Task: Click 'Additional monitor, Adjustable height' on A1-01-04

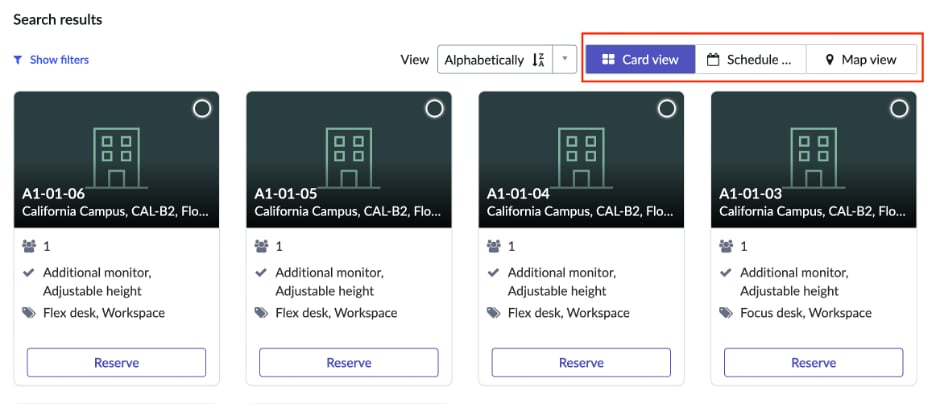Action: coord(562,282)
